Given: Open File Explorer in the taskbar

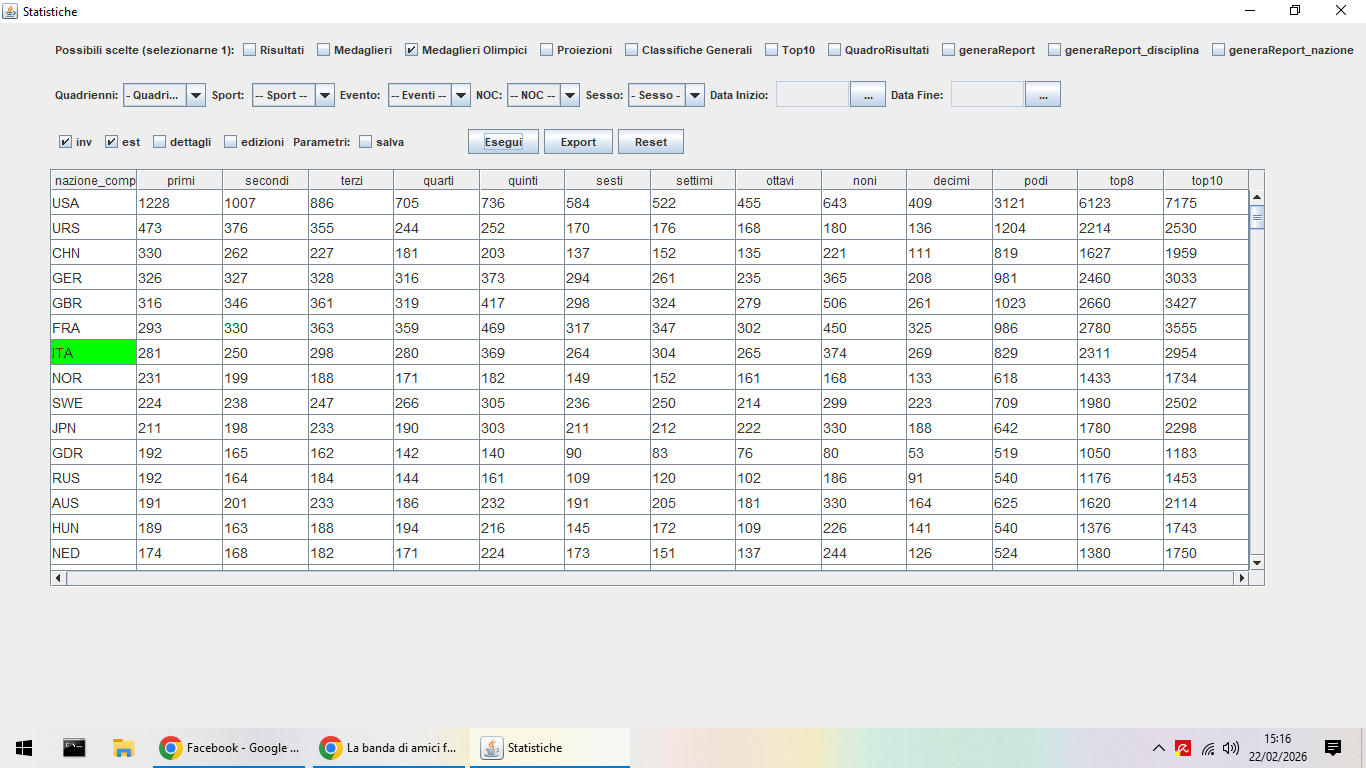Looking at the screenshot, I should (x=124, y=747).
